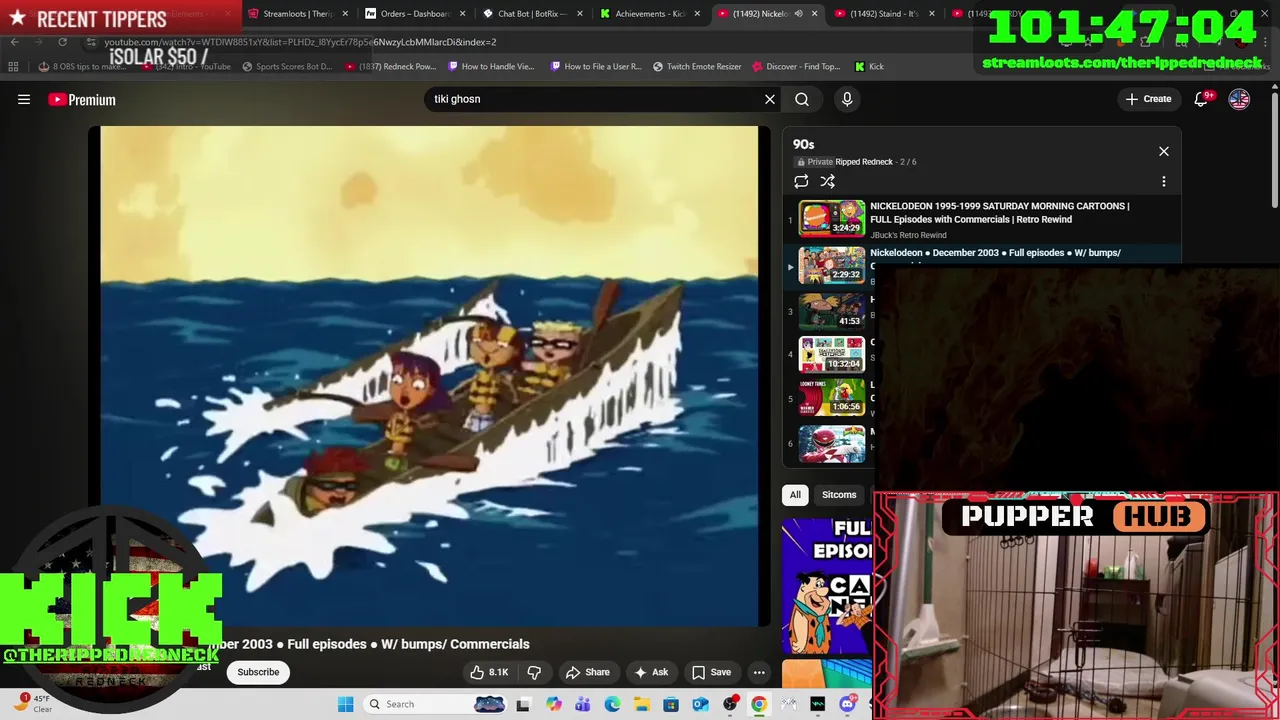Open the account avatar menu
Screen dimensions: 1280x720
pyautogui.click(x=1239, y=99)
